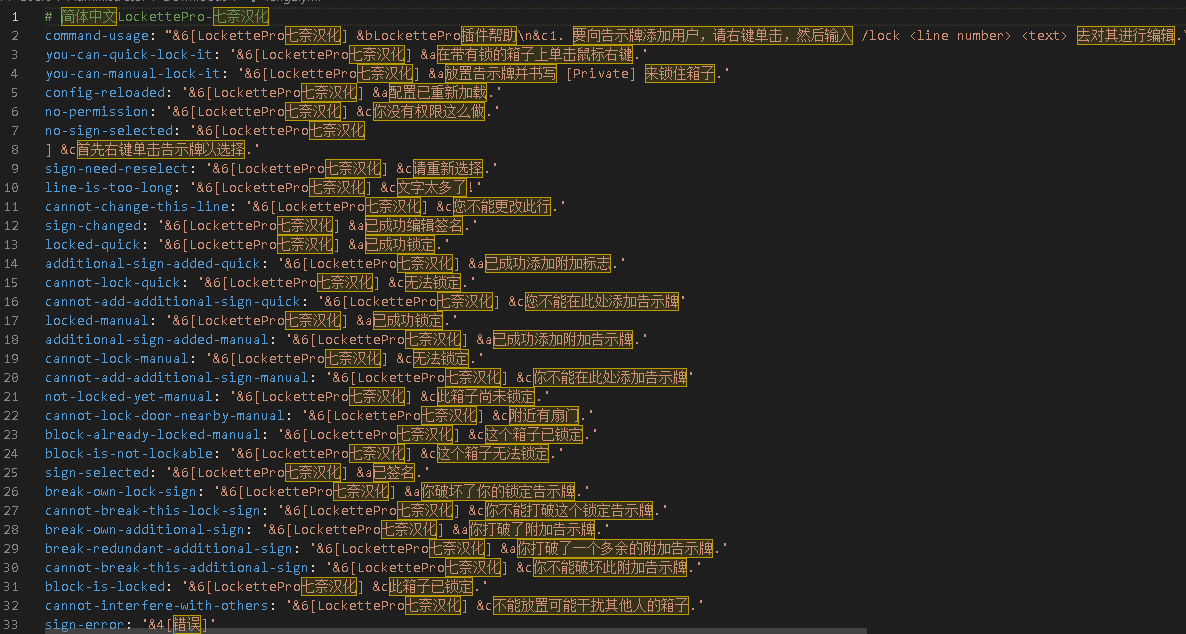Click line number 16 in the gutter
Image resolution: width=1186 pixels, height=634 pixels.
point(11,301)
